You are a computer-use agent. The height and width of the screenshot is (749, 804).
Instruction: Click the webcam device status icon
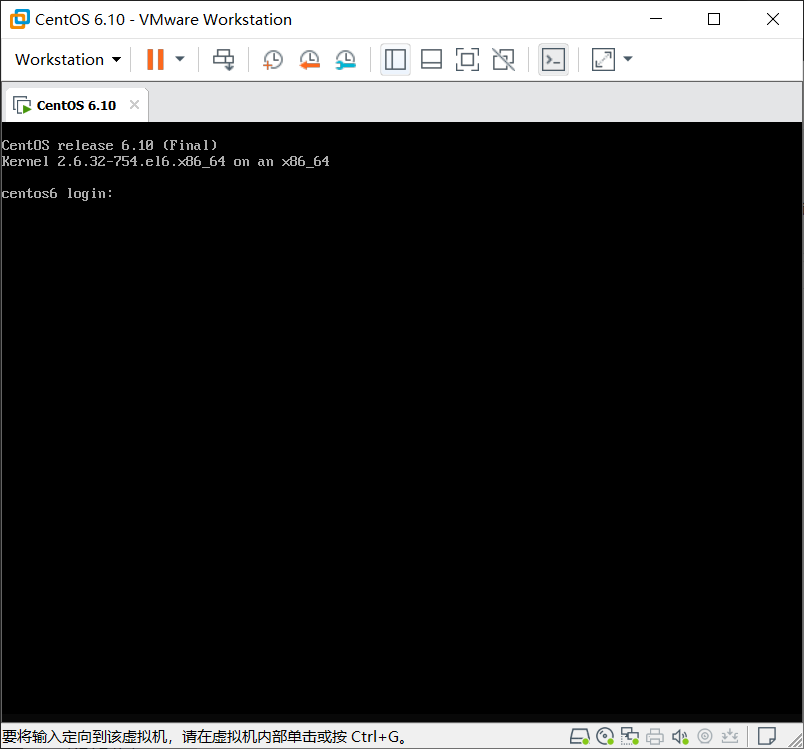pyautogui.click(x=705, y=737)
